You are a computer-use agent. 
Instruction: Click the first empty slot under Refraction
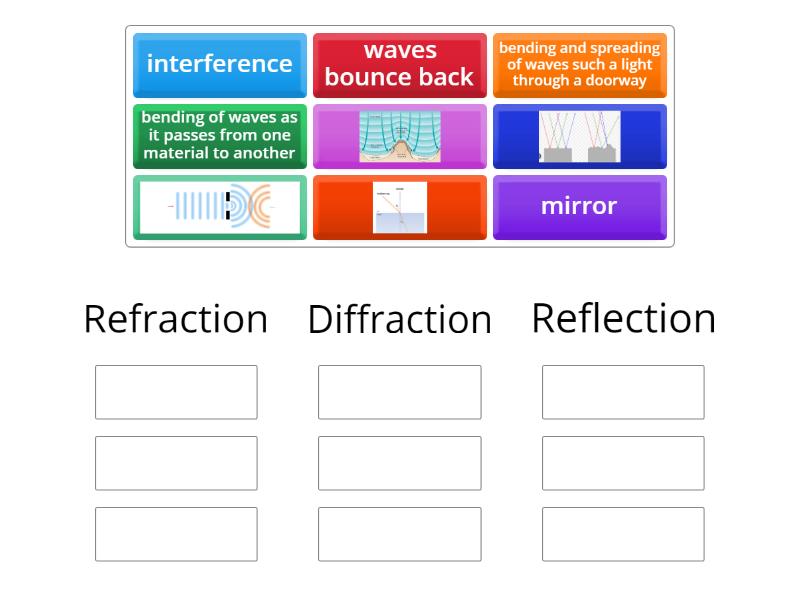point(176,392)
